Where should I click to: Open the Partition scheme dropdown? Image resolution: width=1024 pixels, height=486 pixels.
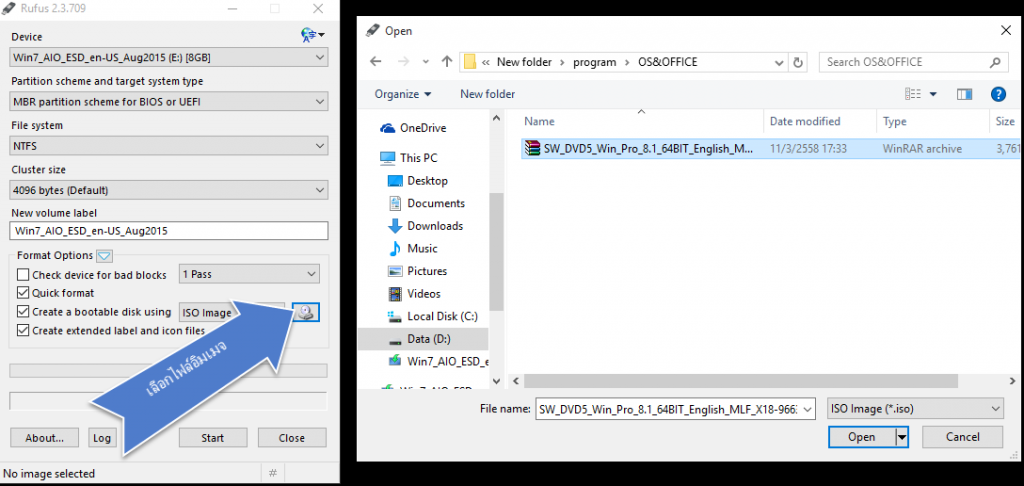(x=169, y=102)
